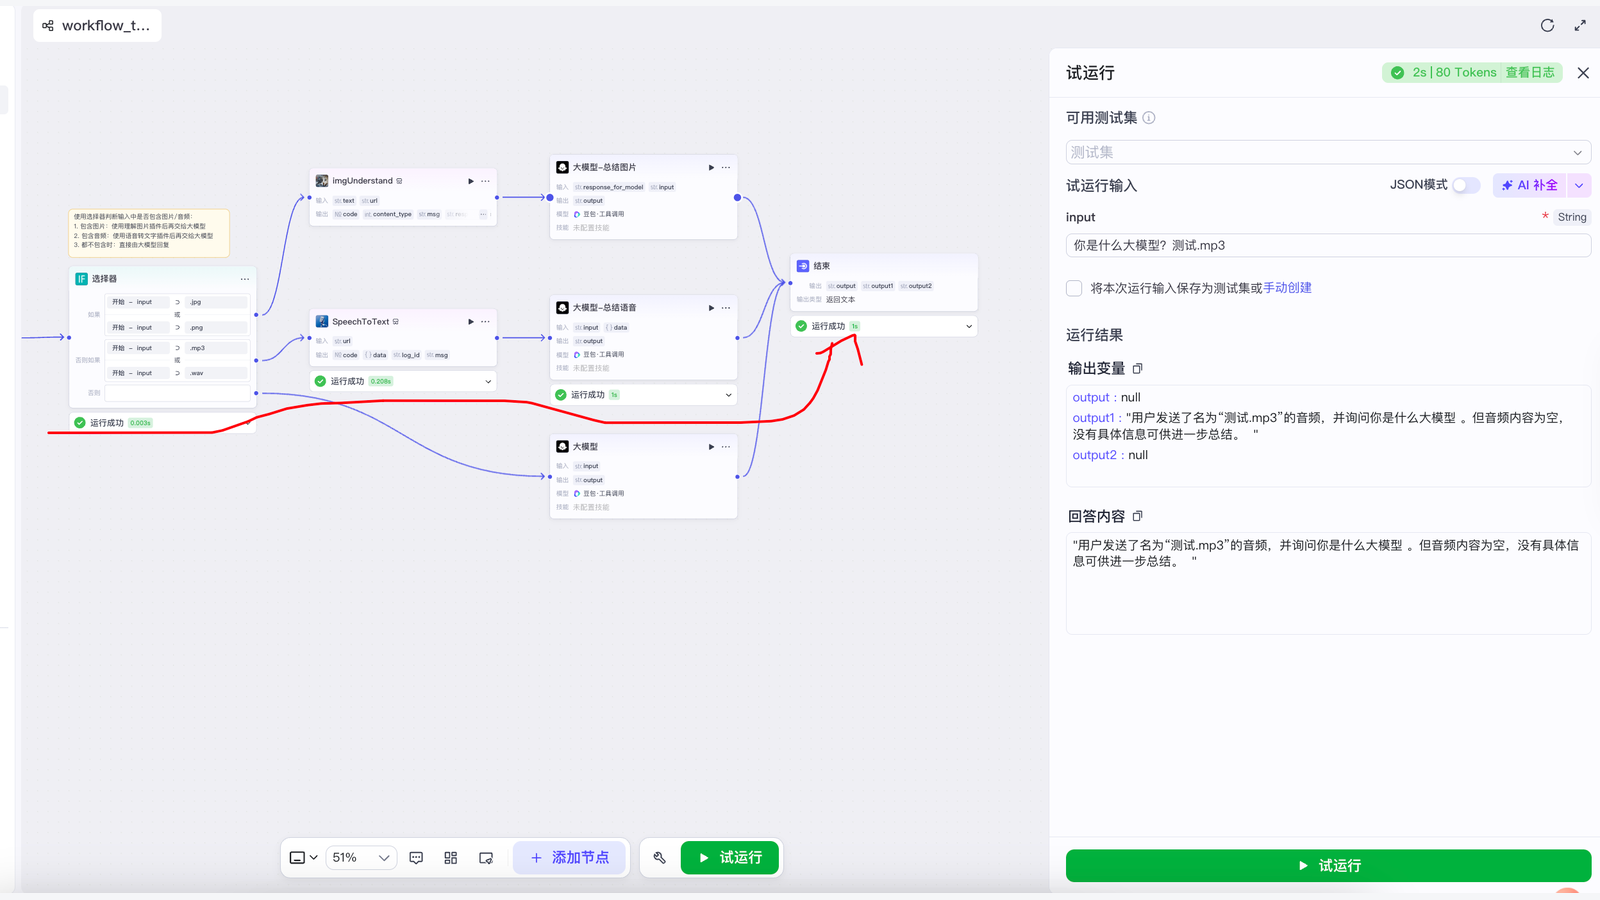Check the save run input as test set box
The height and width of the screenshot is (900, 1600).
pyautogui.click(x=1074, y=288)
